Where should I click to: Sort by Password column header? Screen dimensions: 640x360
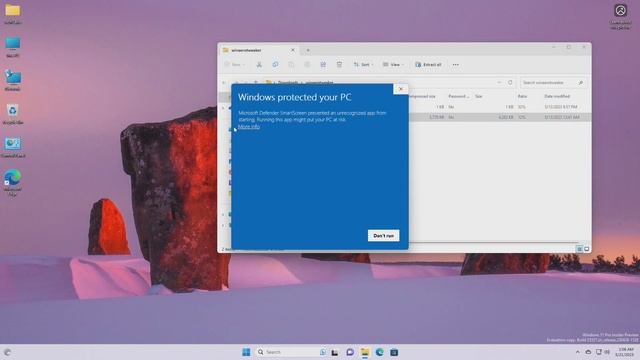click(458, 96)
